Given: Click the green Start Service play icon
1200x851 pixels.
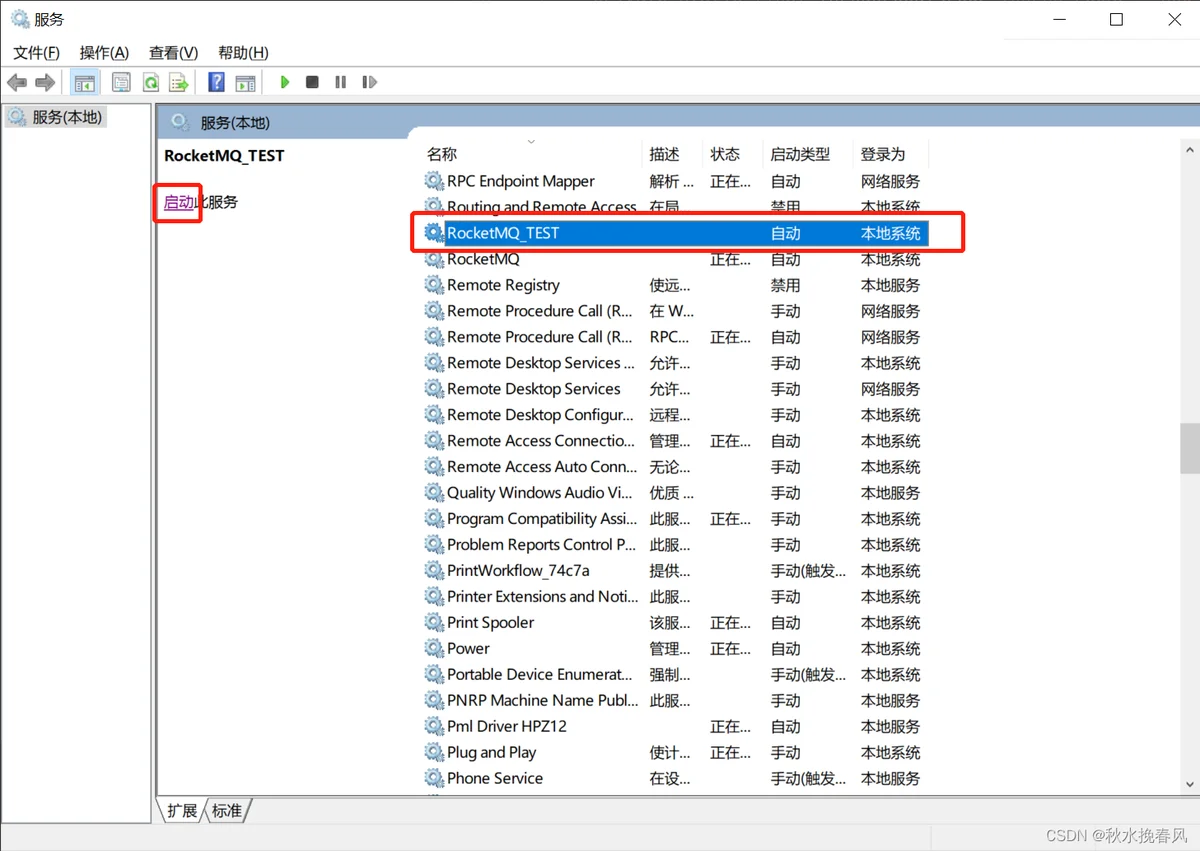Looking at the screenshot, I should click(x=285, y=82).
